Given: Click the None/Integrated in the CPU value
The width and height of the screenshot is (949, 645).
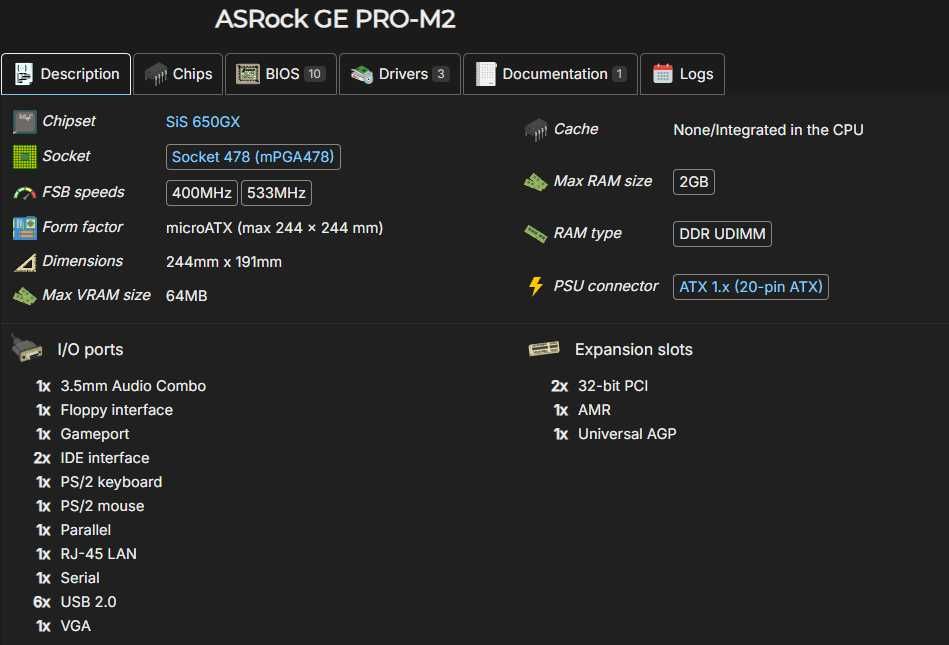Looking at the screenshot, I should [x=768, y=130].
